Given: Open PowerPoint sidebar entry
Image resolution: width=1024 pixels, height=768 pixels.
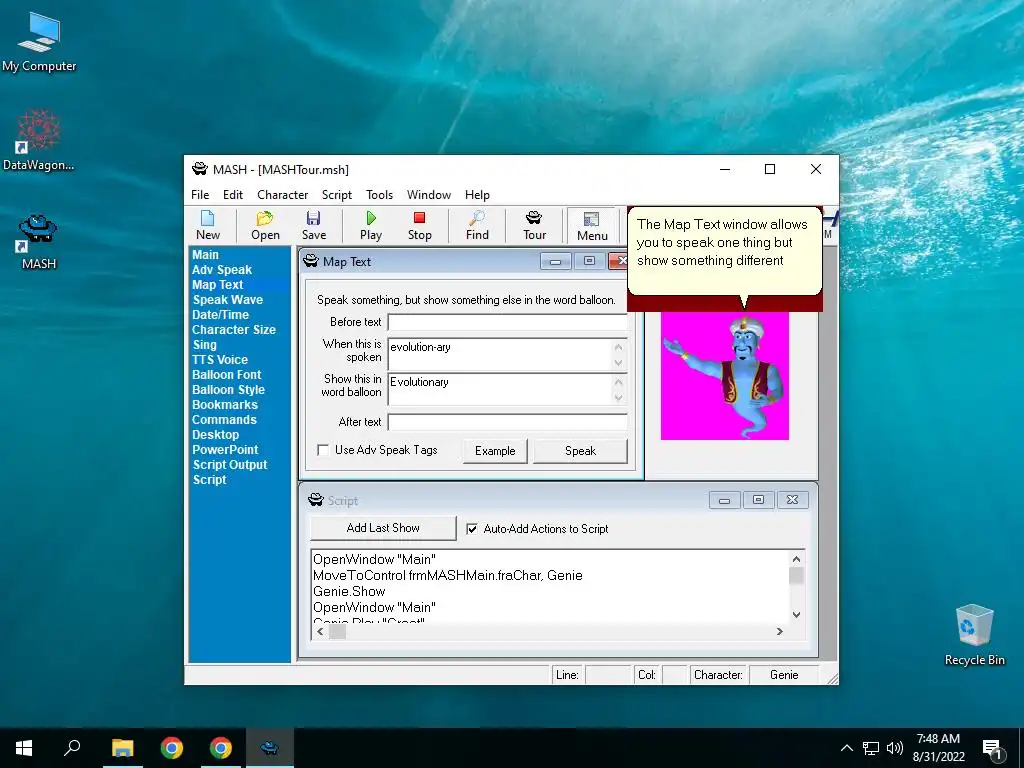Looking at the screenshot, I should [x=225, y=450].
